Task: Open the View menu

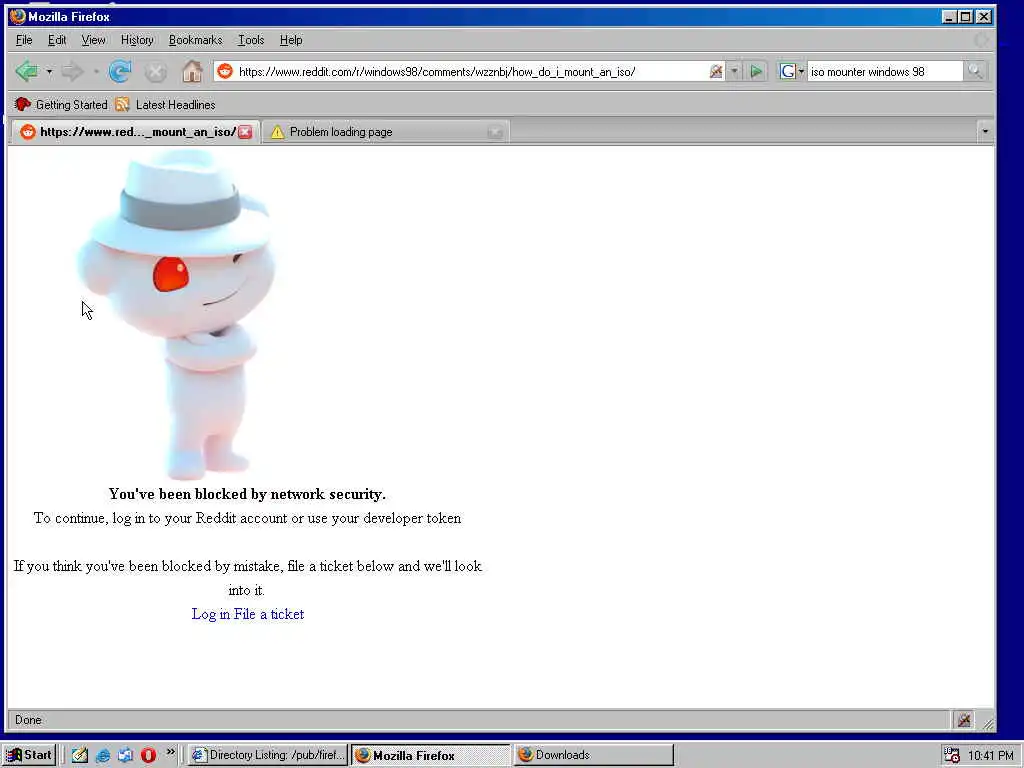Action: pos(93,40)
